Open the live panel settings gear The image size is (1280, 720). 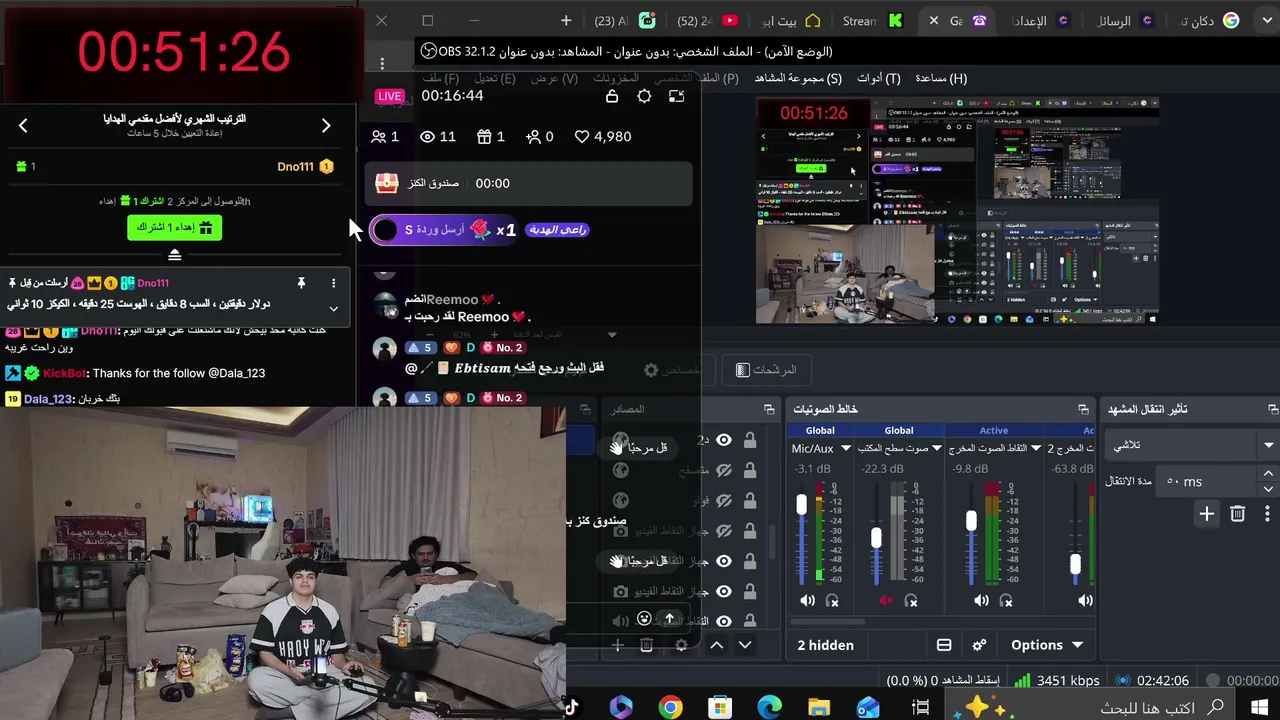[644, 96]
